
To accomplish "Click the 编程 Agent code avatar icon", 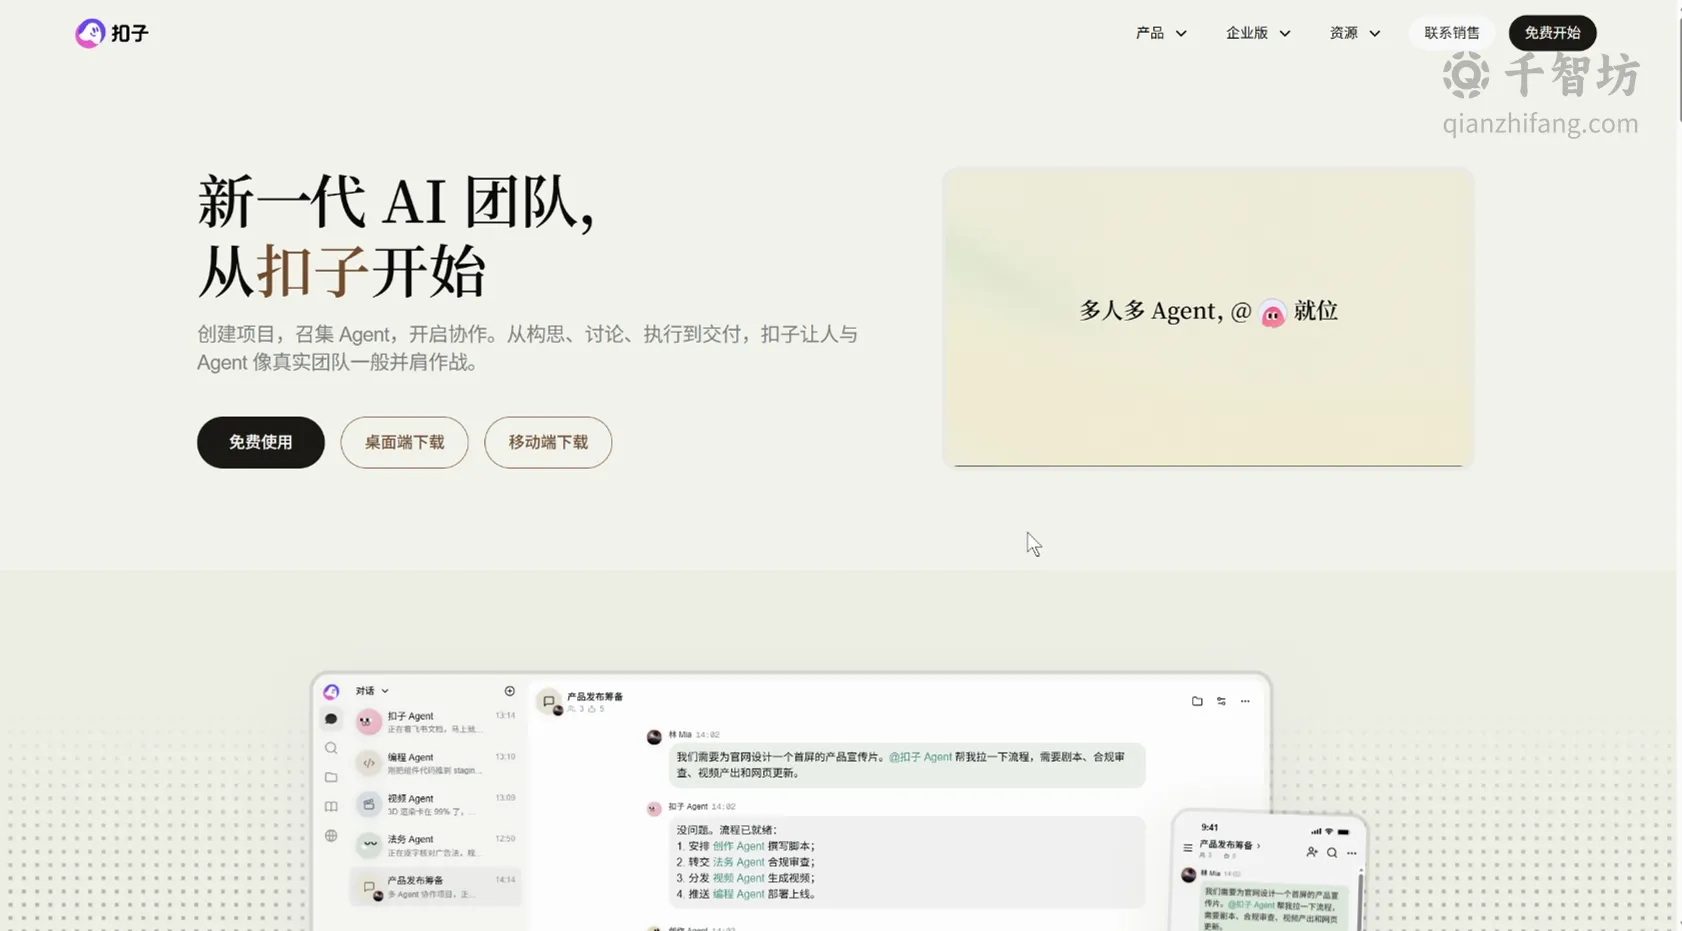I will click(368, 763).
